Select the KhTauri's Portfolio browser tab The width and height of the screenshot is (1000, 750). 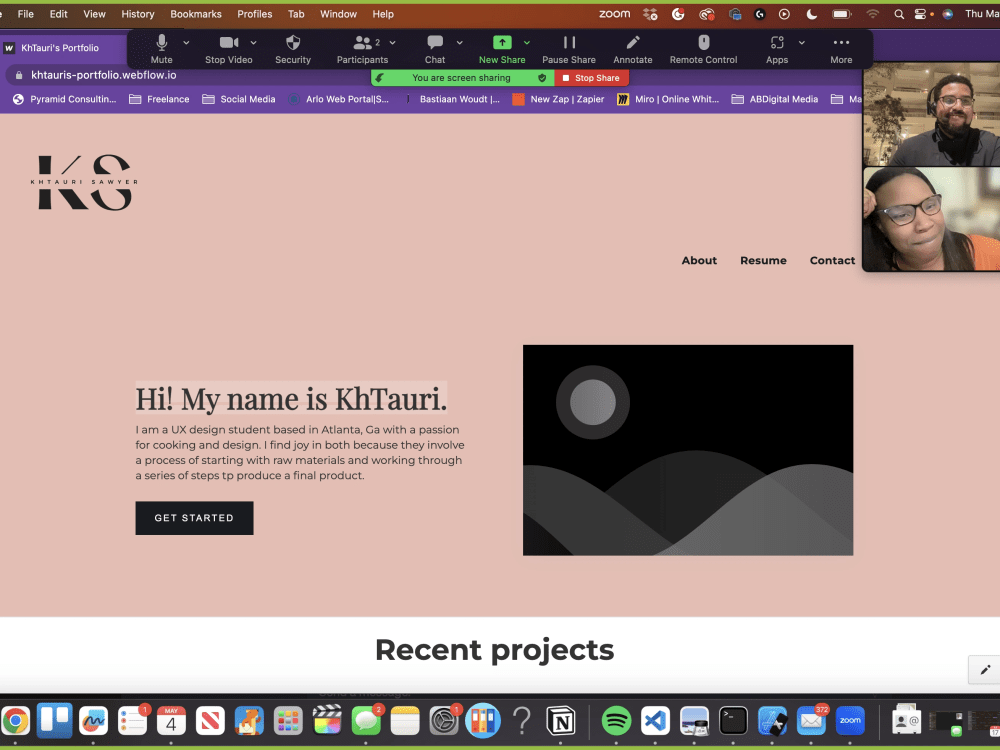[61, 48]
